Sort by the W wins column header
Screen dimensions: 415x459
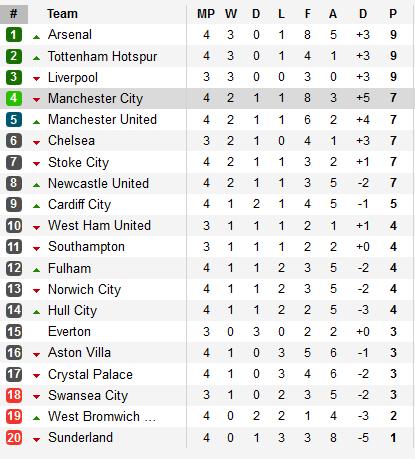[231, 14]
